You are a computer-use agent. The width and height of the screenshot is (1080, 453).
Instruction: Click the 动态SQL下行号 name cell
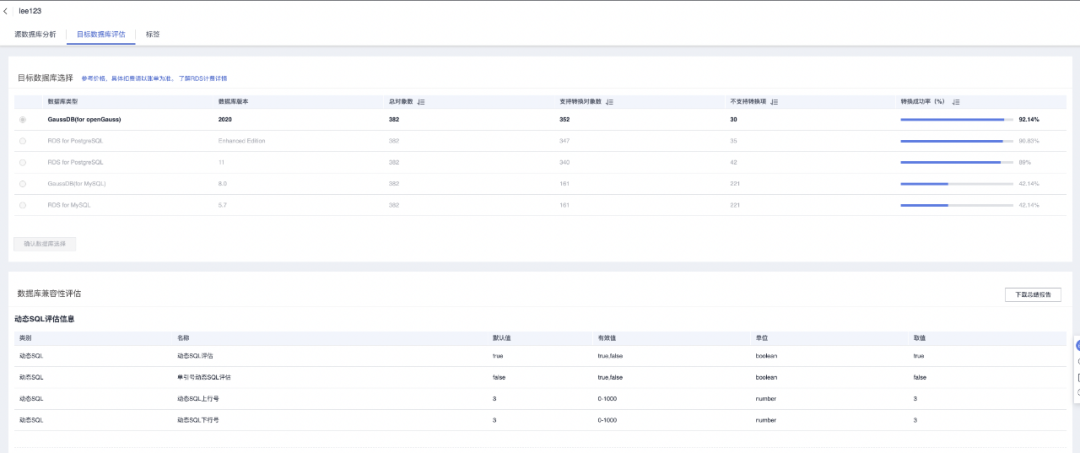pyautogui.click(x=198, y=420)
